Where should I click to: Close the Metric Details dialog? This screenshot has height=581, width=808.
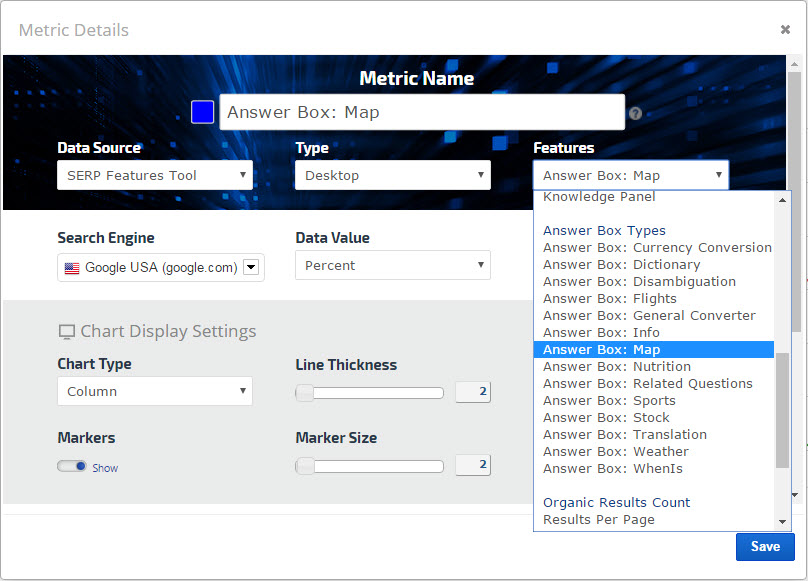[785, 30]
